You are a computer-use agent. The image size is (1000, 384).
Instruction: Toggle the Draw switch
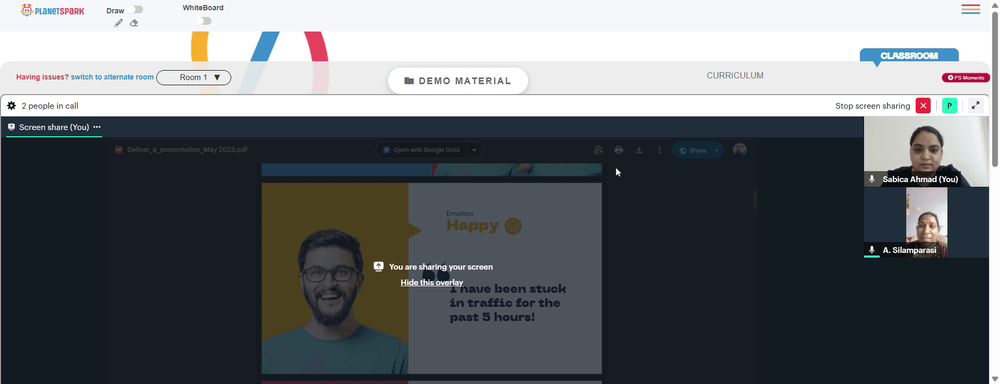click(135, 10)
